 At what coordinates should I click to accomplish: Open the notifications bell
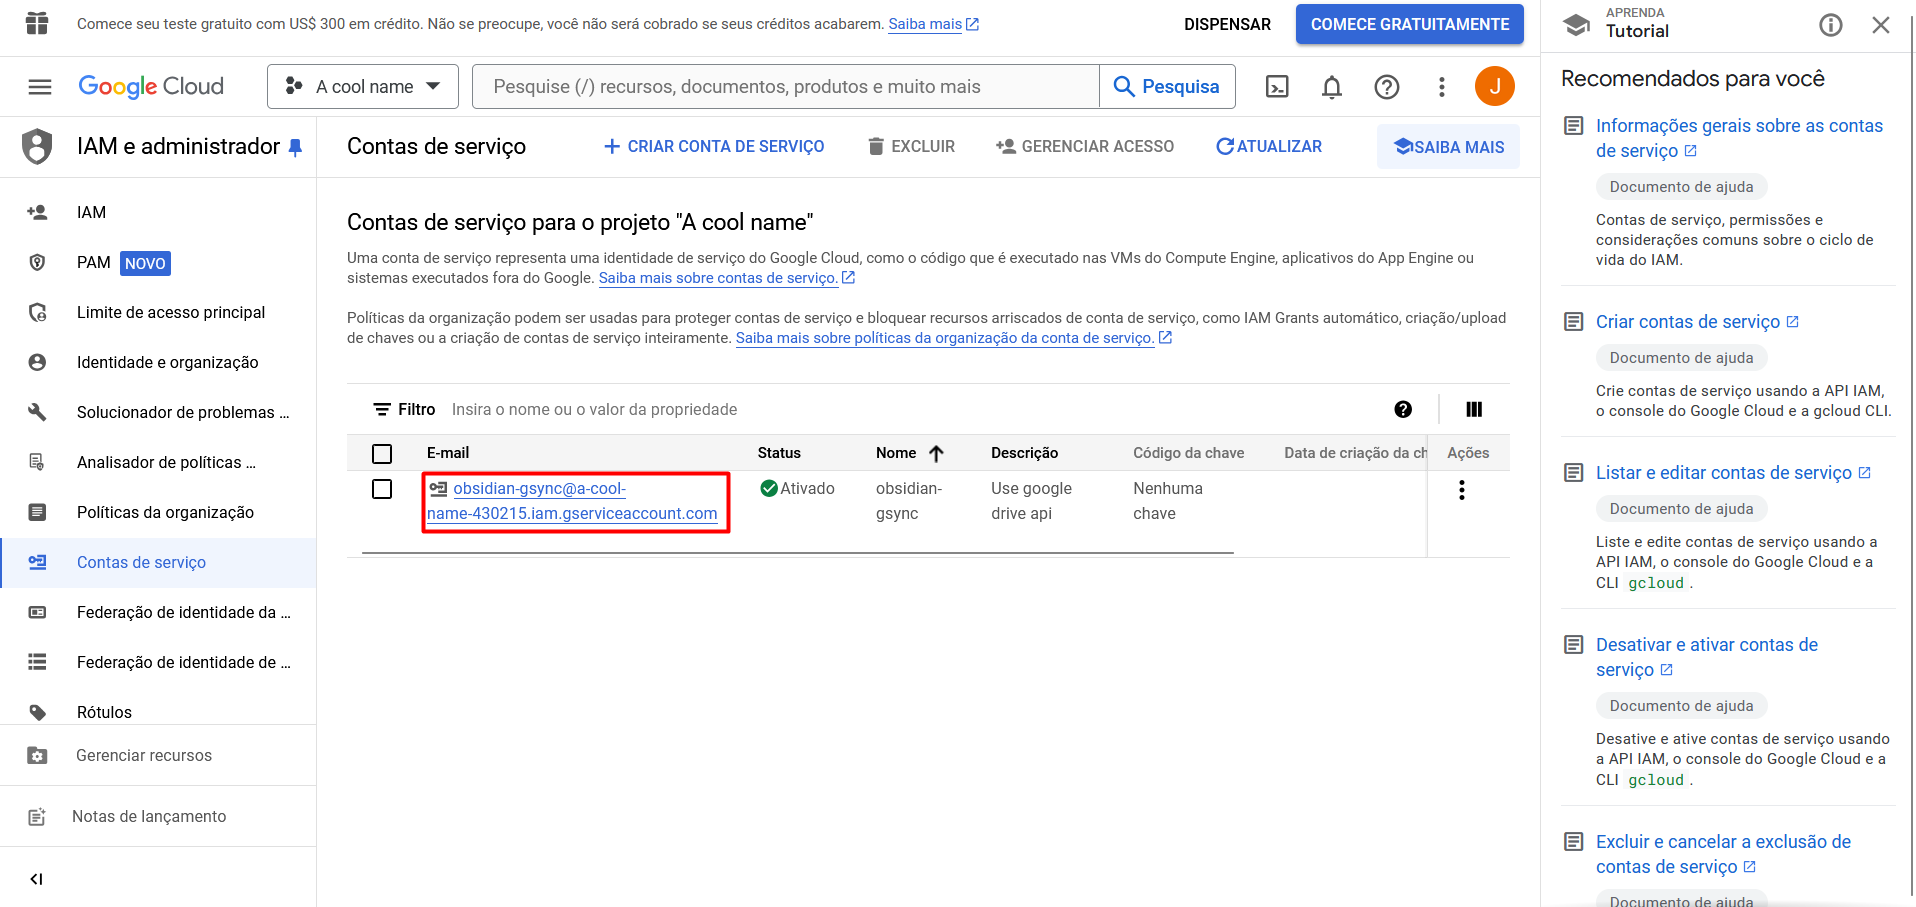coord(1331,87)
